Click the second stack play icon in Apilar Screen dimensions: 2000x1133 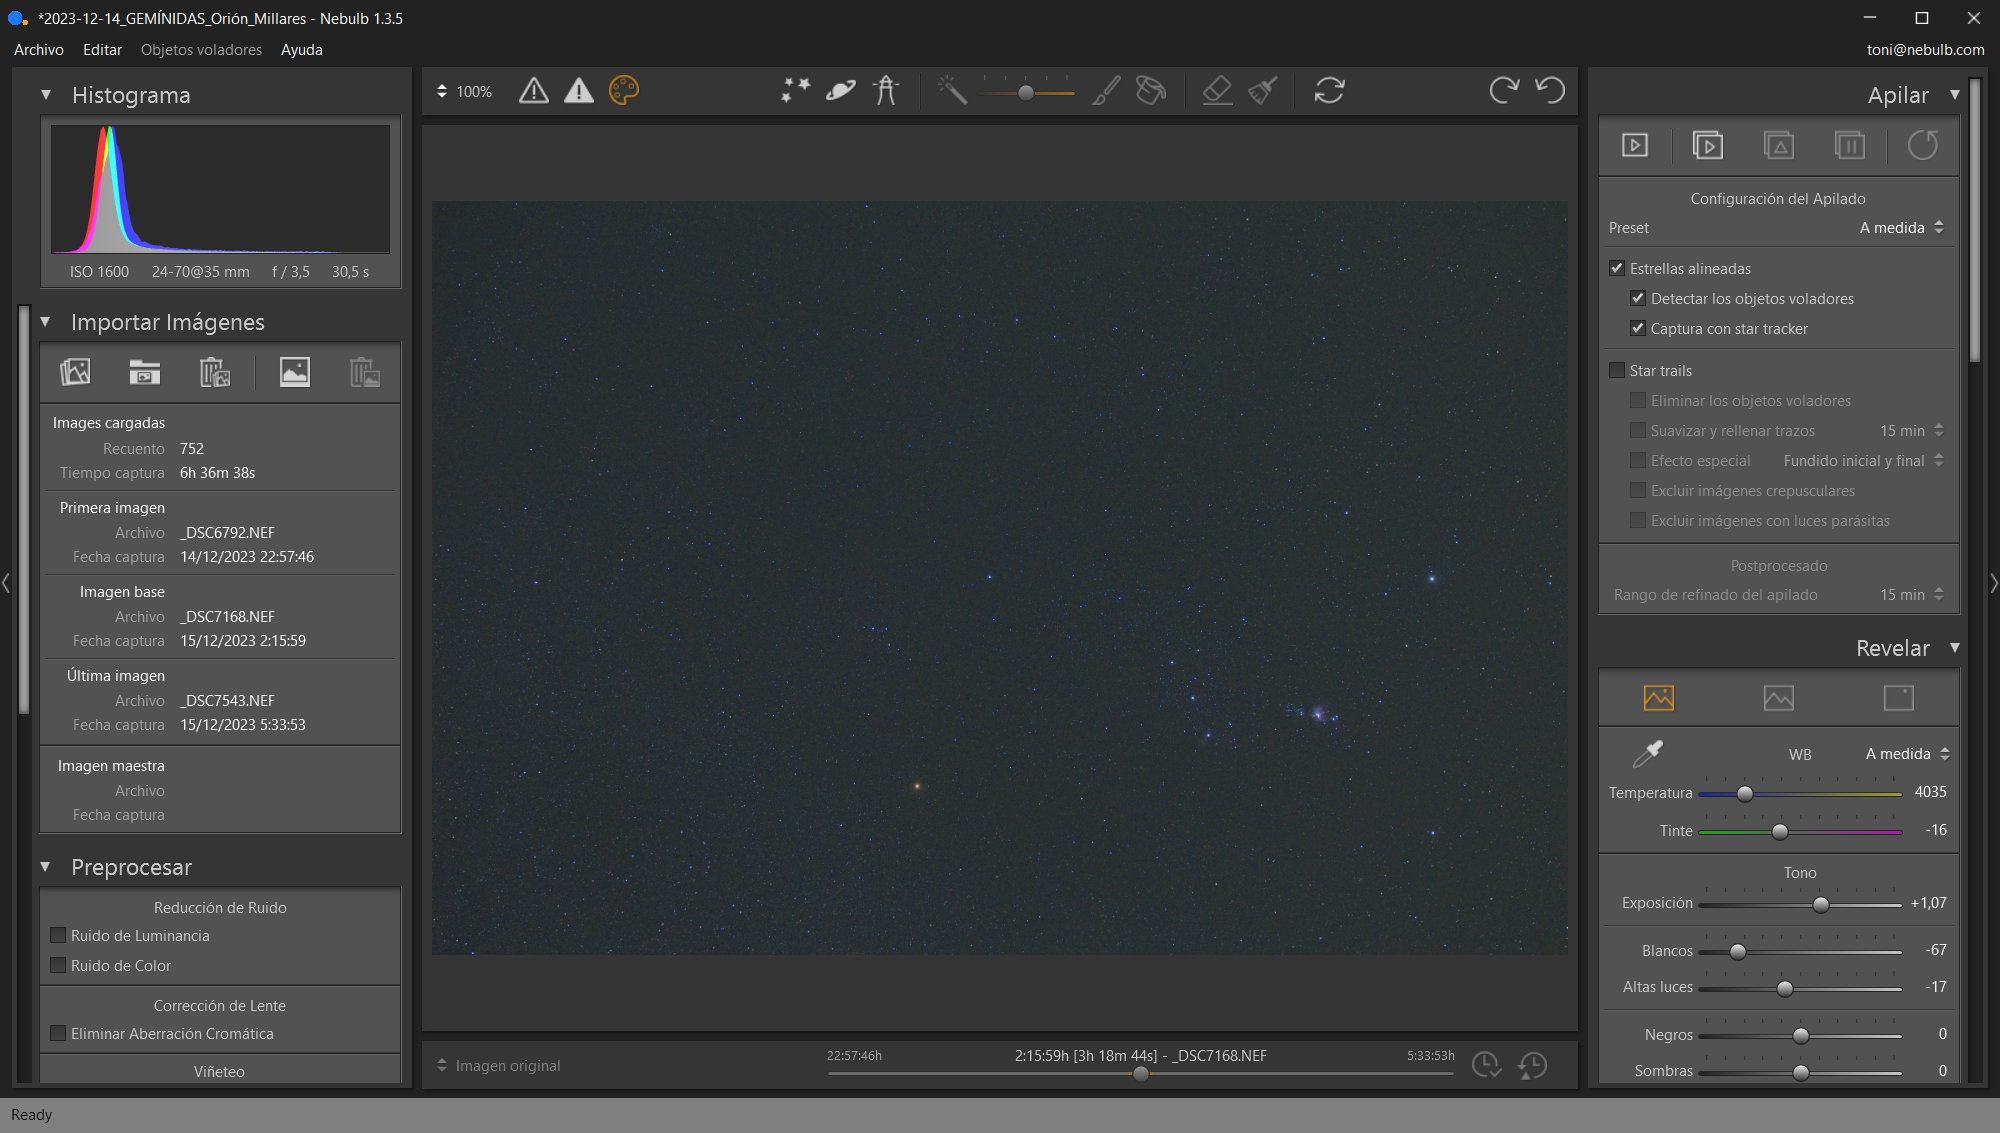tap(1707, 146)
